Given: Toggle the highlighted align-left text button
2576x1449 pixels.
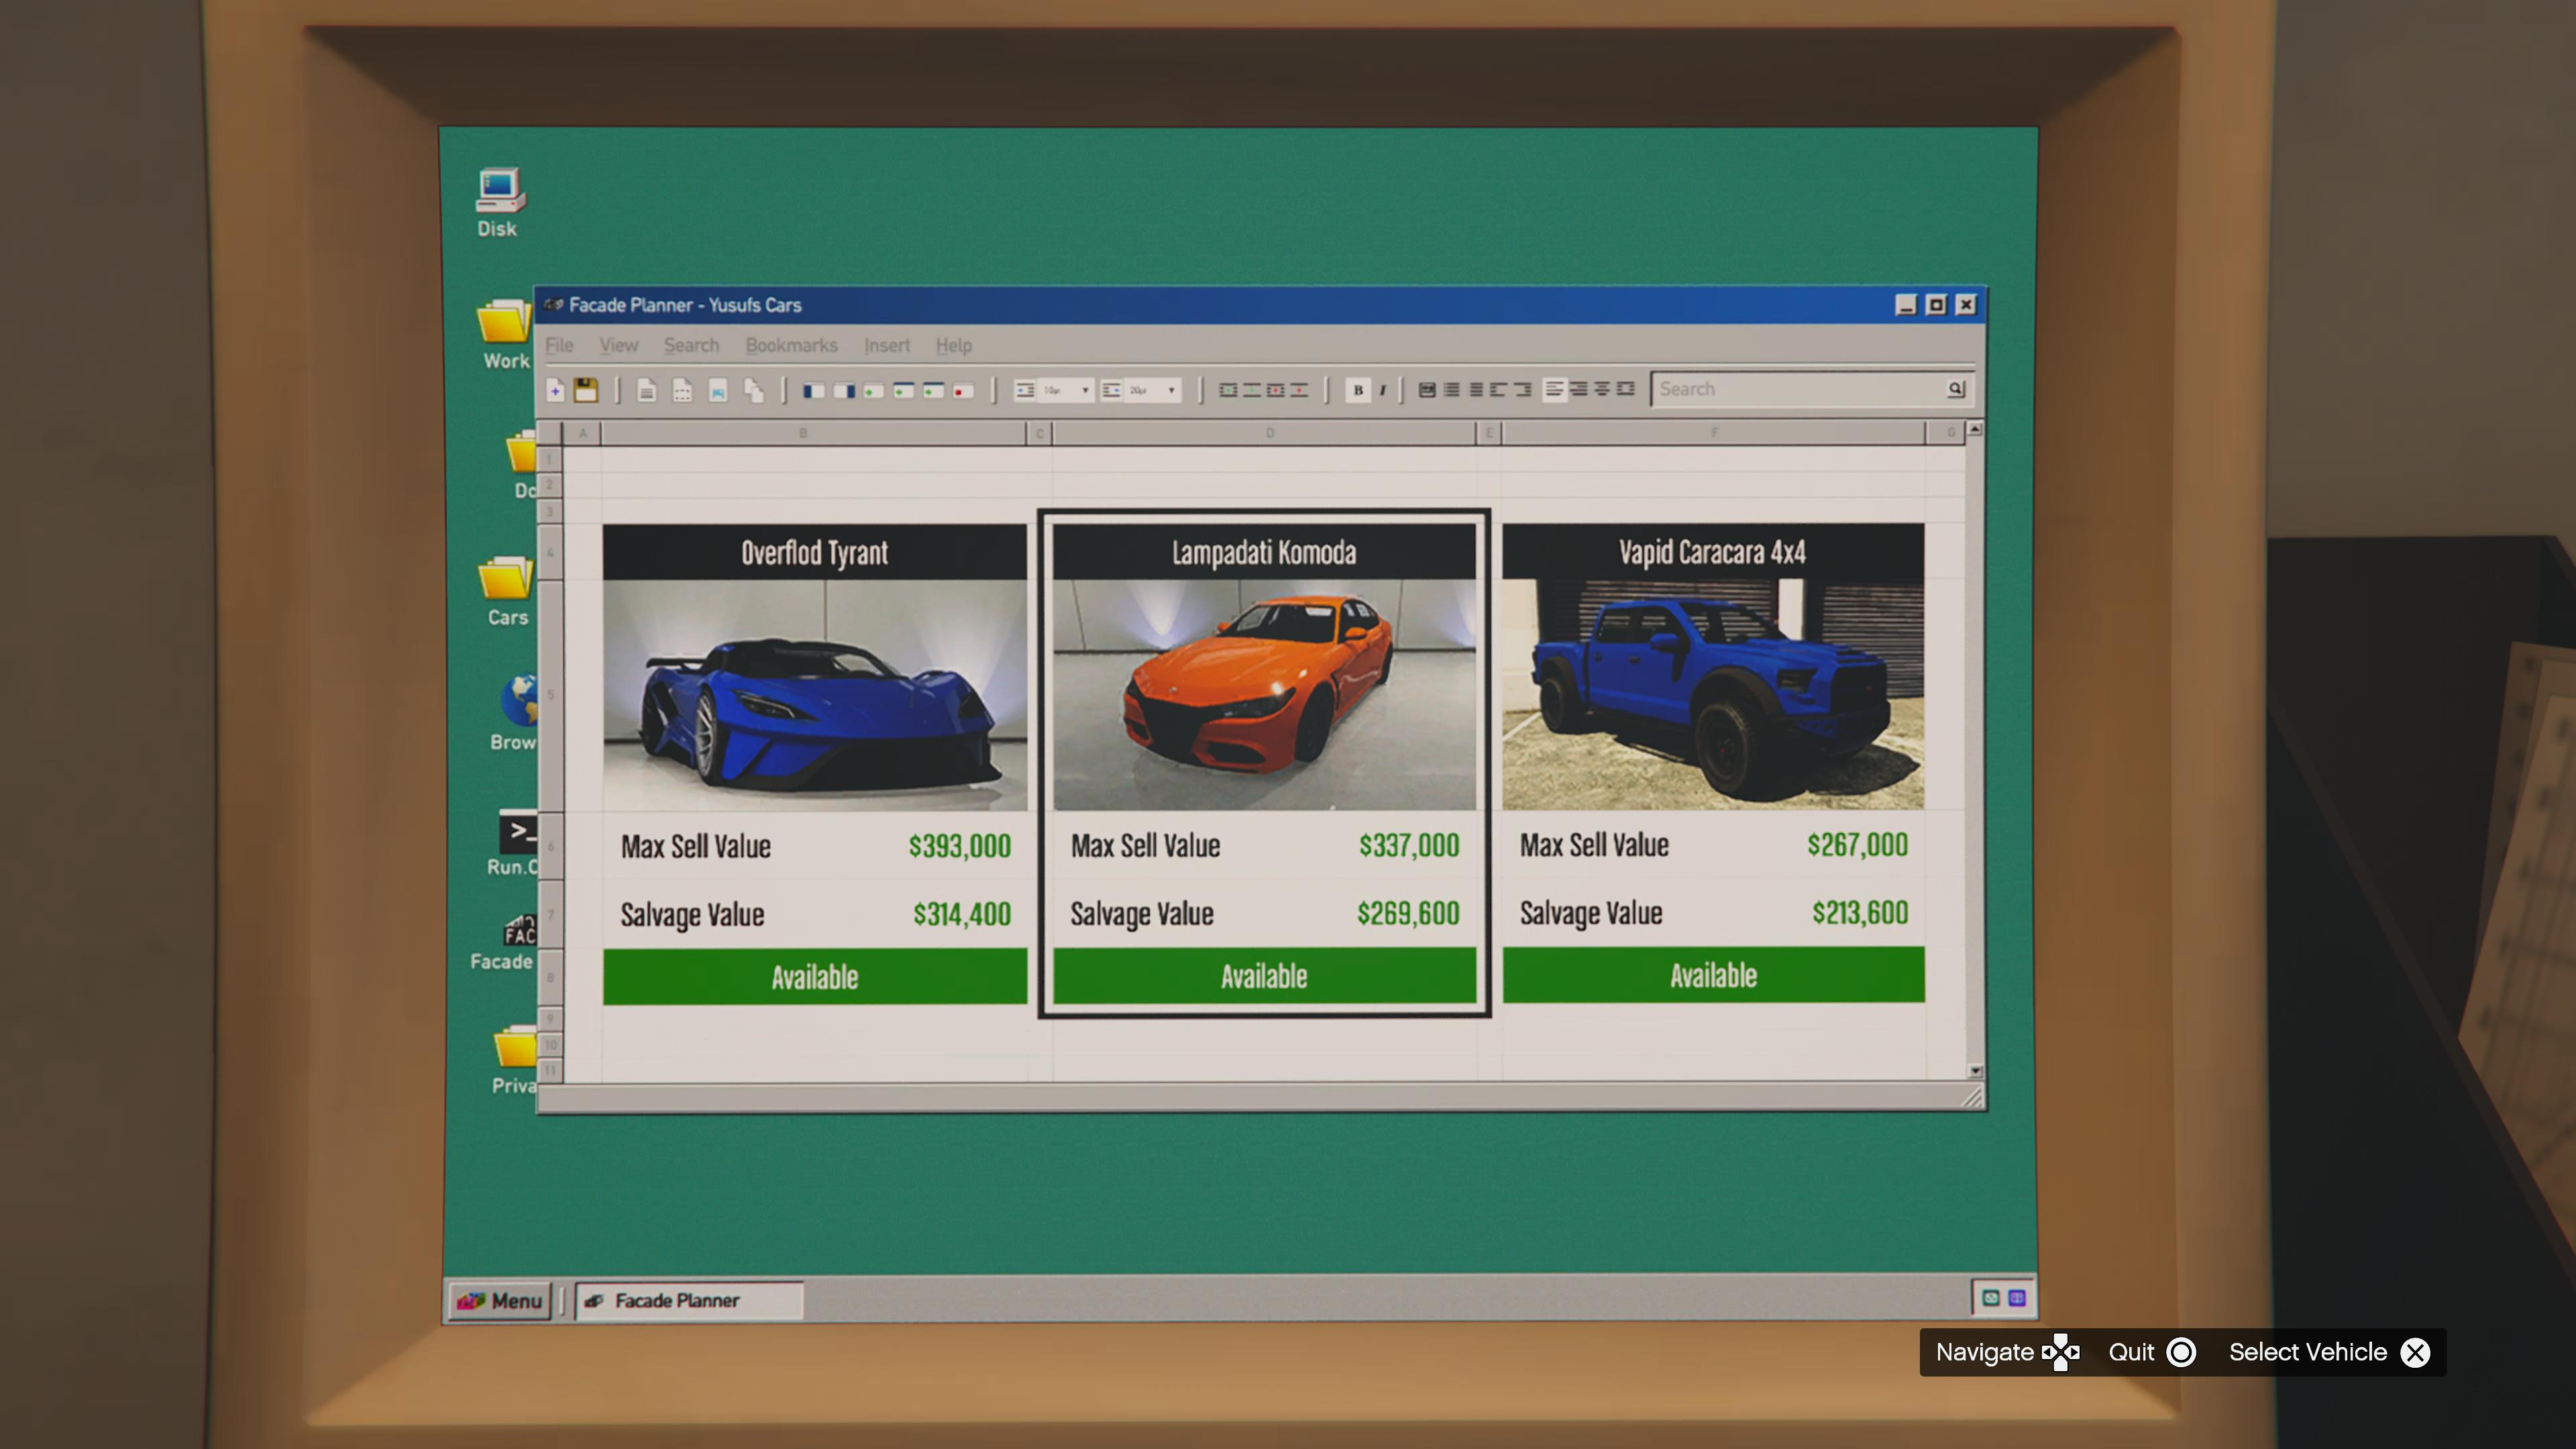Looking at the screenshot, I should (1555, 390).
